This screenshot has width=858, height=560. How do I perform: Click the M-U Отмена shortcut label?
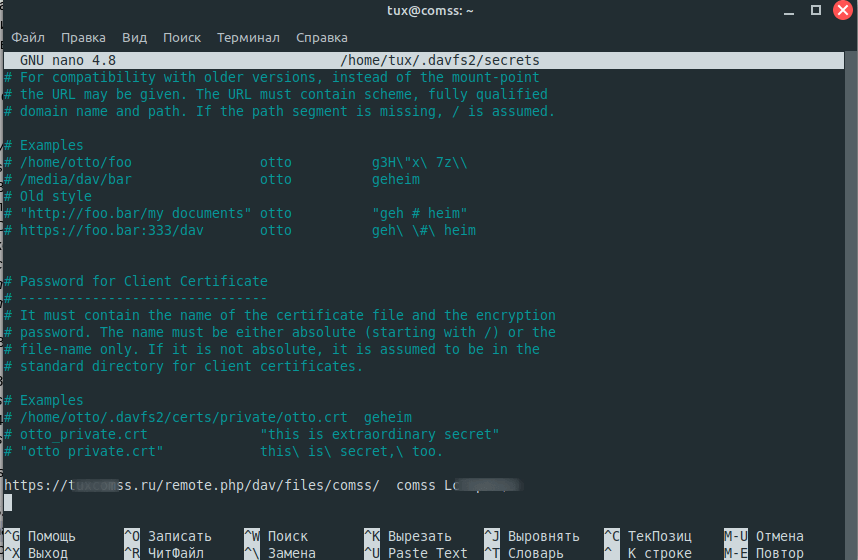763,536
